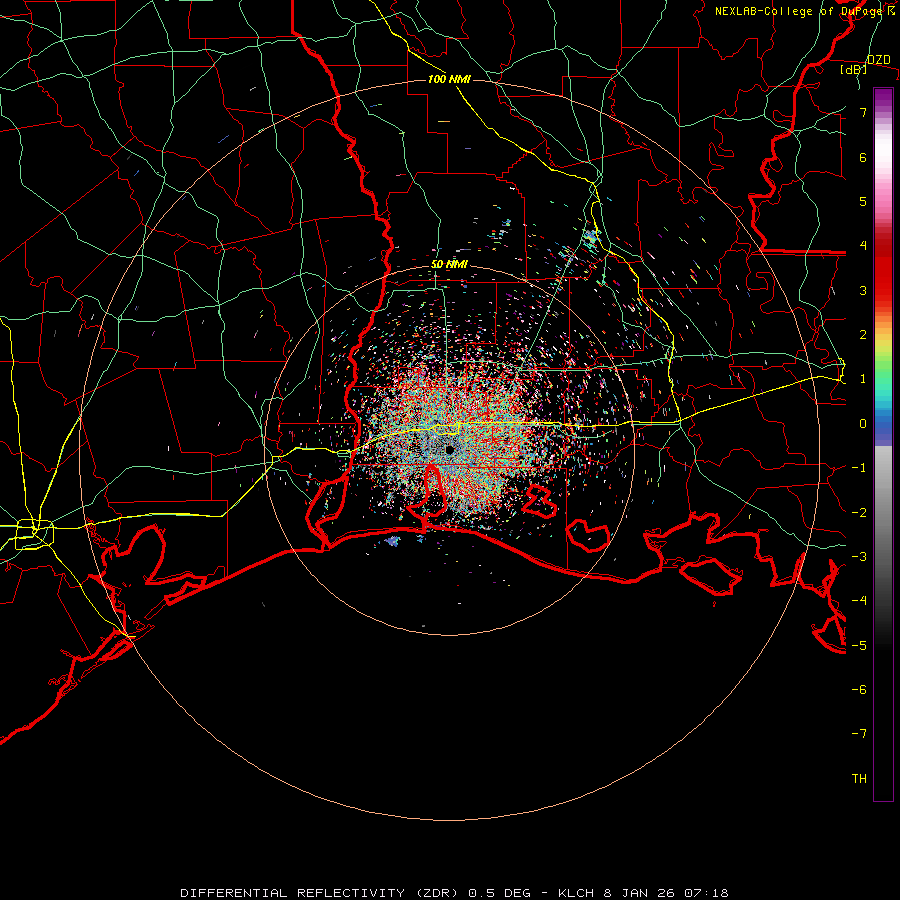
Task: Click the -1 value on color scale
Action: (x=859, y=468)
